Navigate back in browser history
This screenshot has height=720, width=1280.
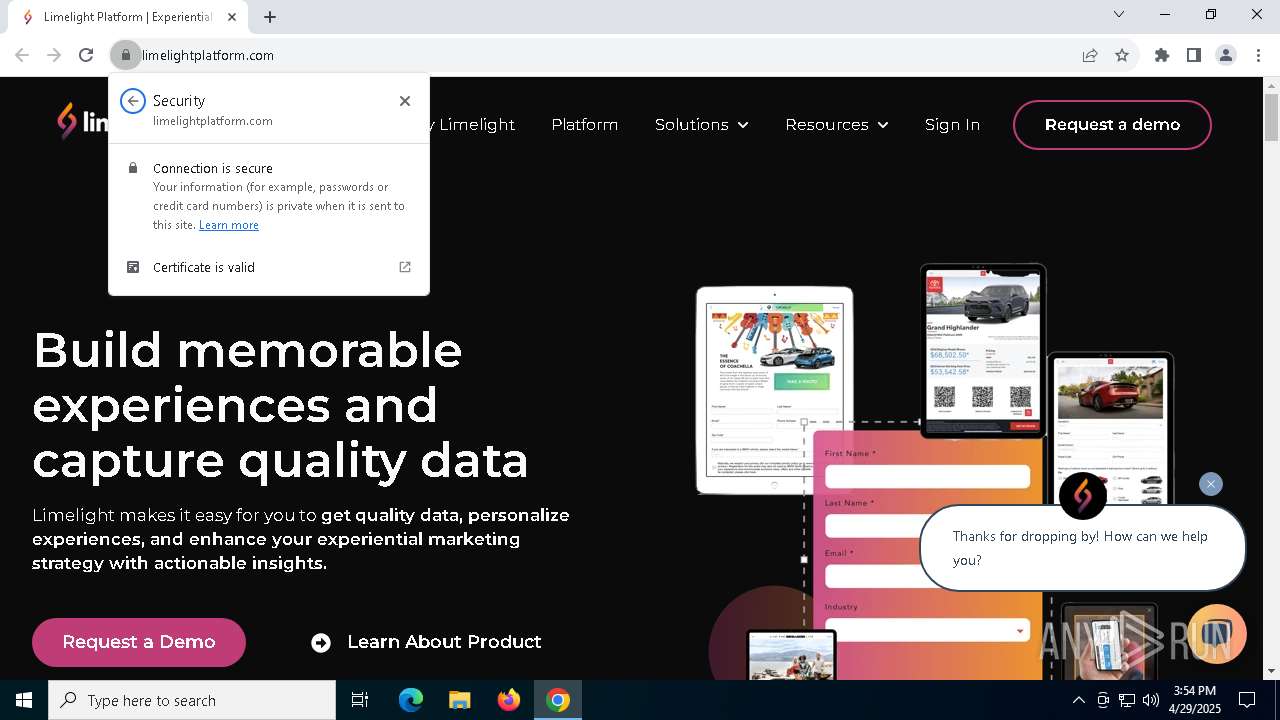pos(22,55)
